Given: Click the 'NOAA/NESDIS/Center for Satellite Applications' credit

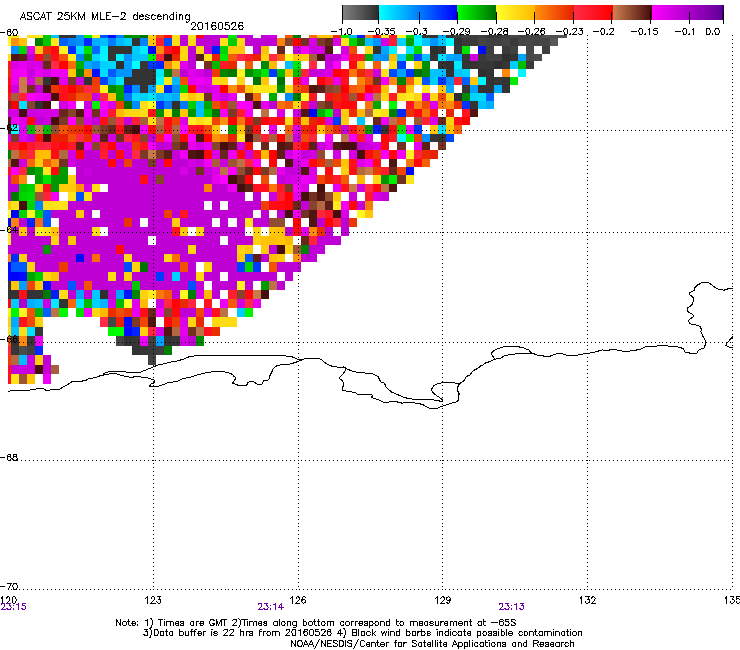Looking at the screenshot, I should (x=432, y=643).
